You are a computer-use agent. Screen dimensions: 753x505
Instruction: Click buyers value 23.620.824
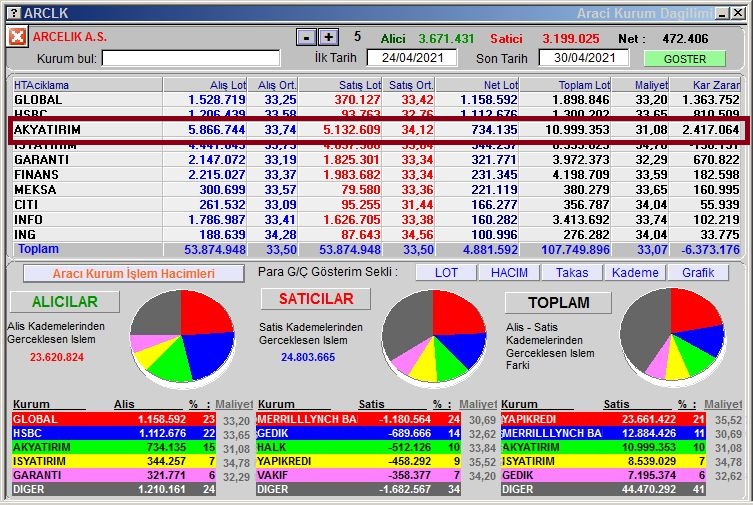pos(57,357)
